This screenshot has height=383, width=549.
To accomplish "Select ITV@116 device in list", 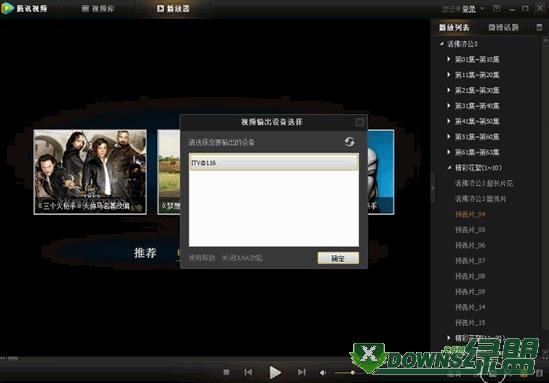I will click(274, 162).
